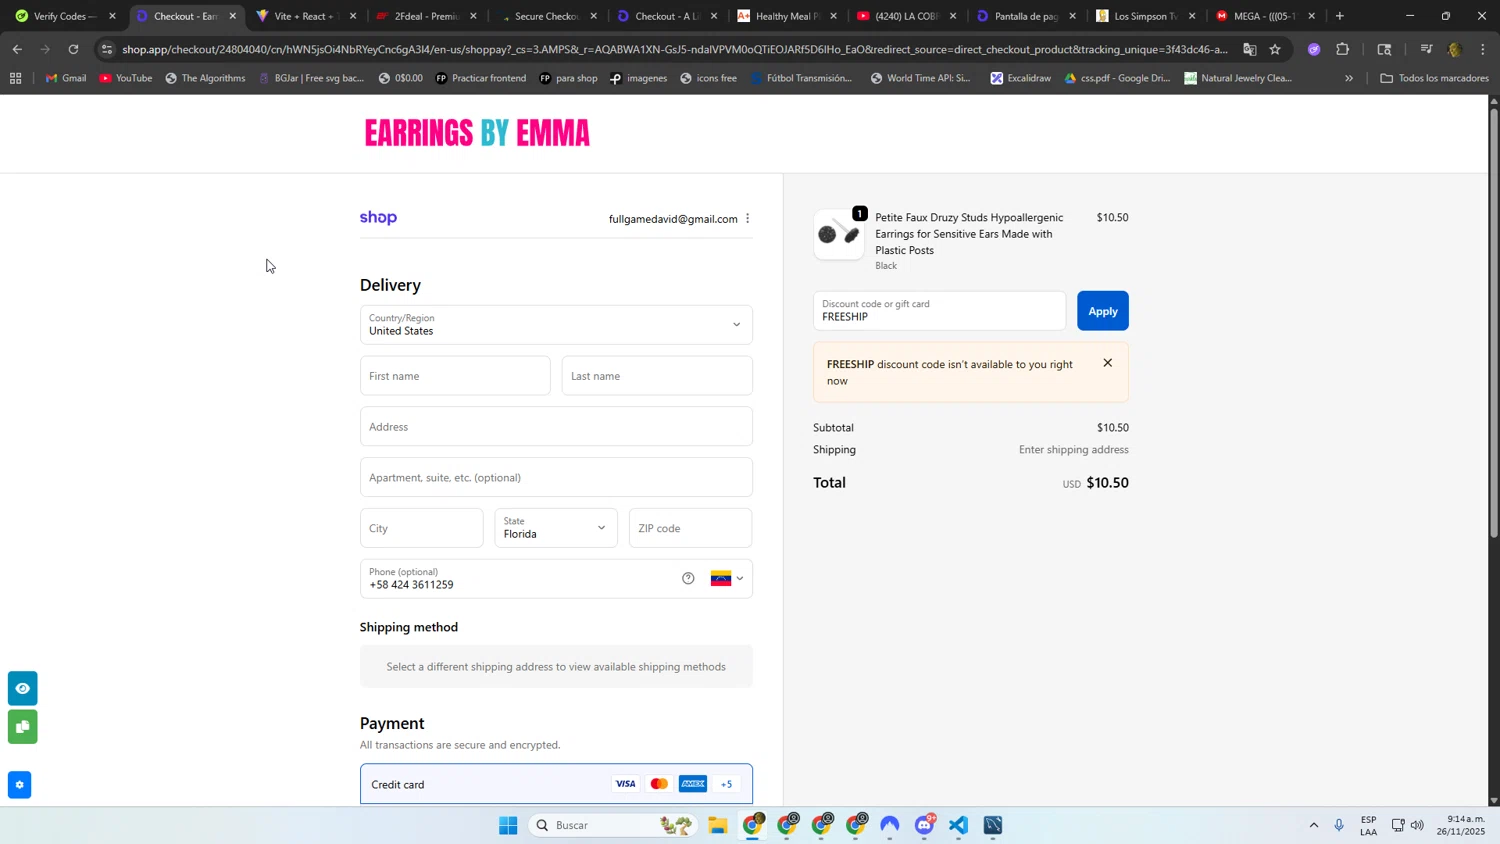Open the Windows Start menu
The image size is (1500, 844).
tap(508, 825)
